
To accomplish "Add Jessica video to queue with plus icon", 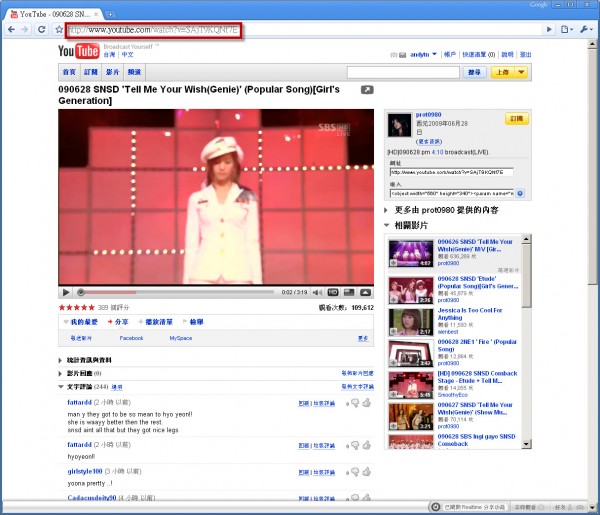I will pyautogui.click(x=393, y=332).
